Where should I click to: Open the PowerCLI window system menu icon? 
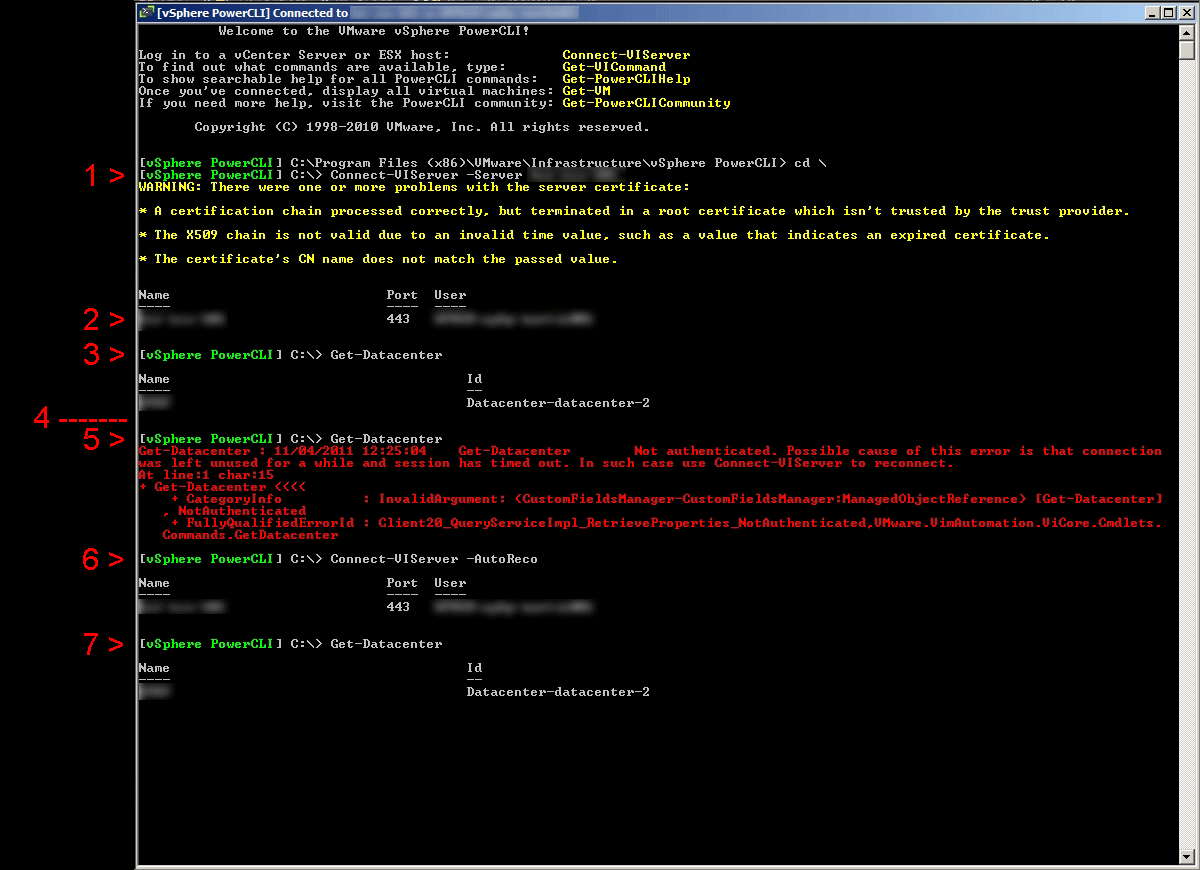pos(147,13)
